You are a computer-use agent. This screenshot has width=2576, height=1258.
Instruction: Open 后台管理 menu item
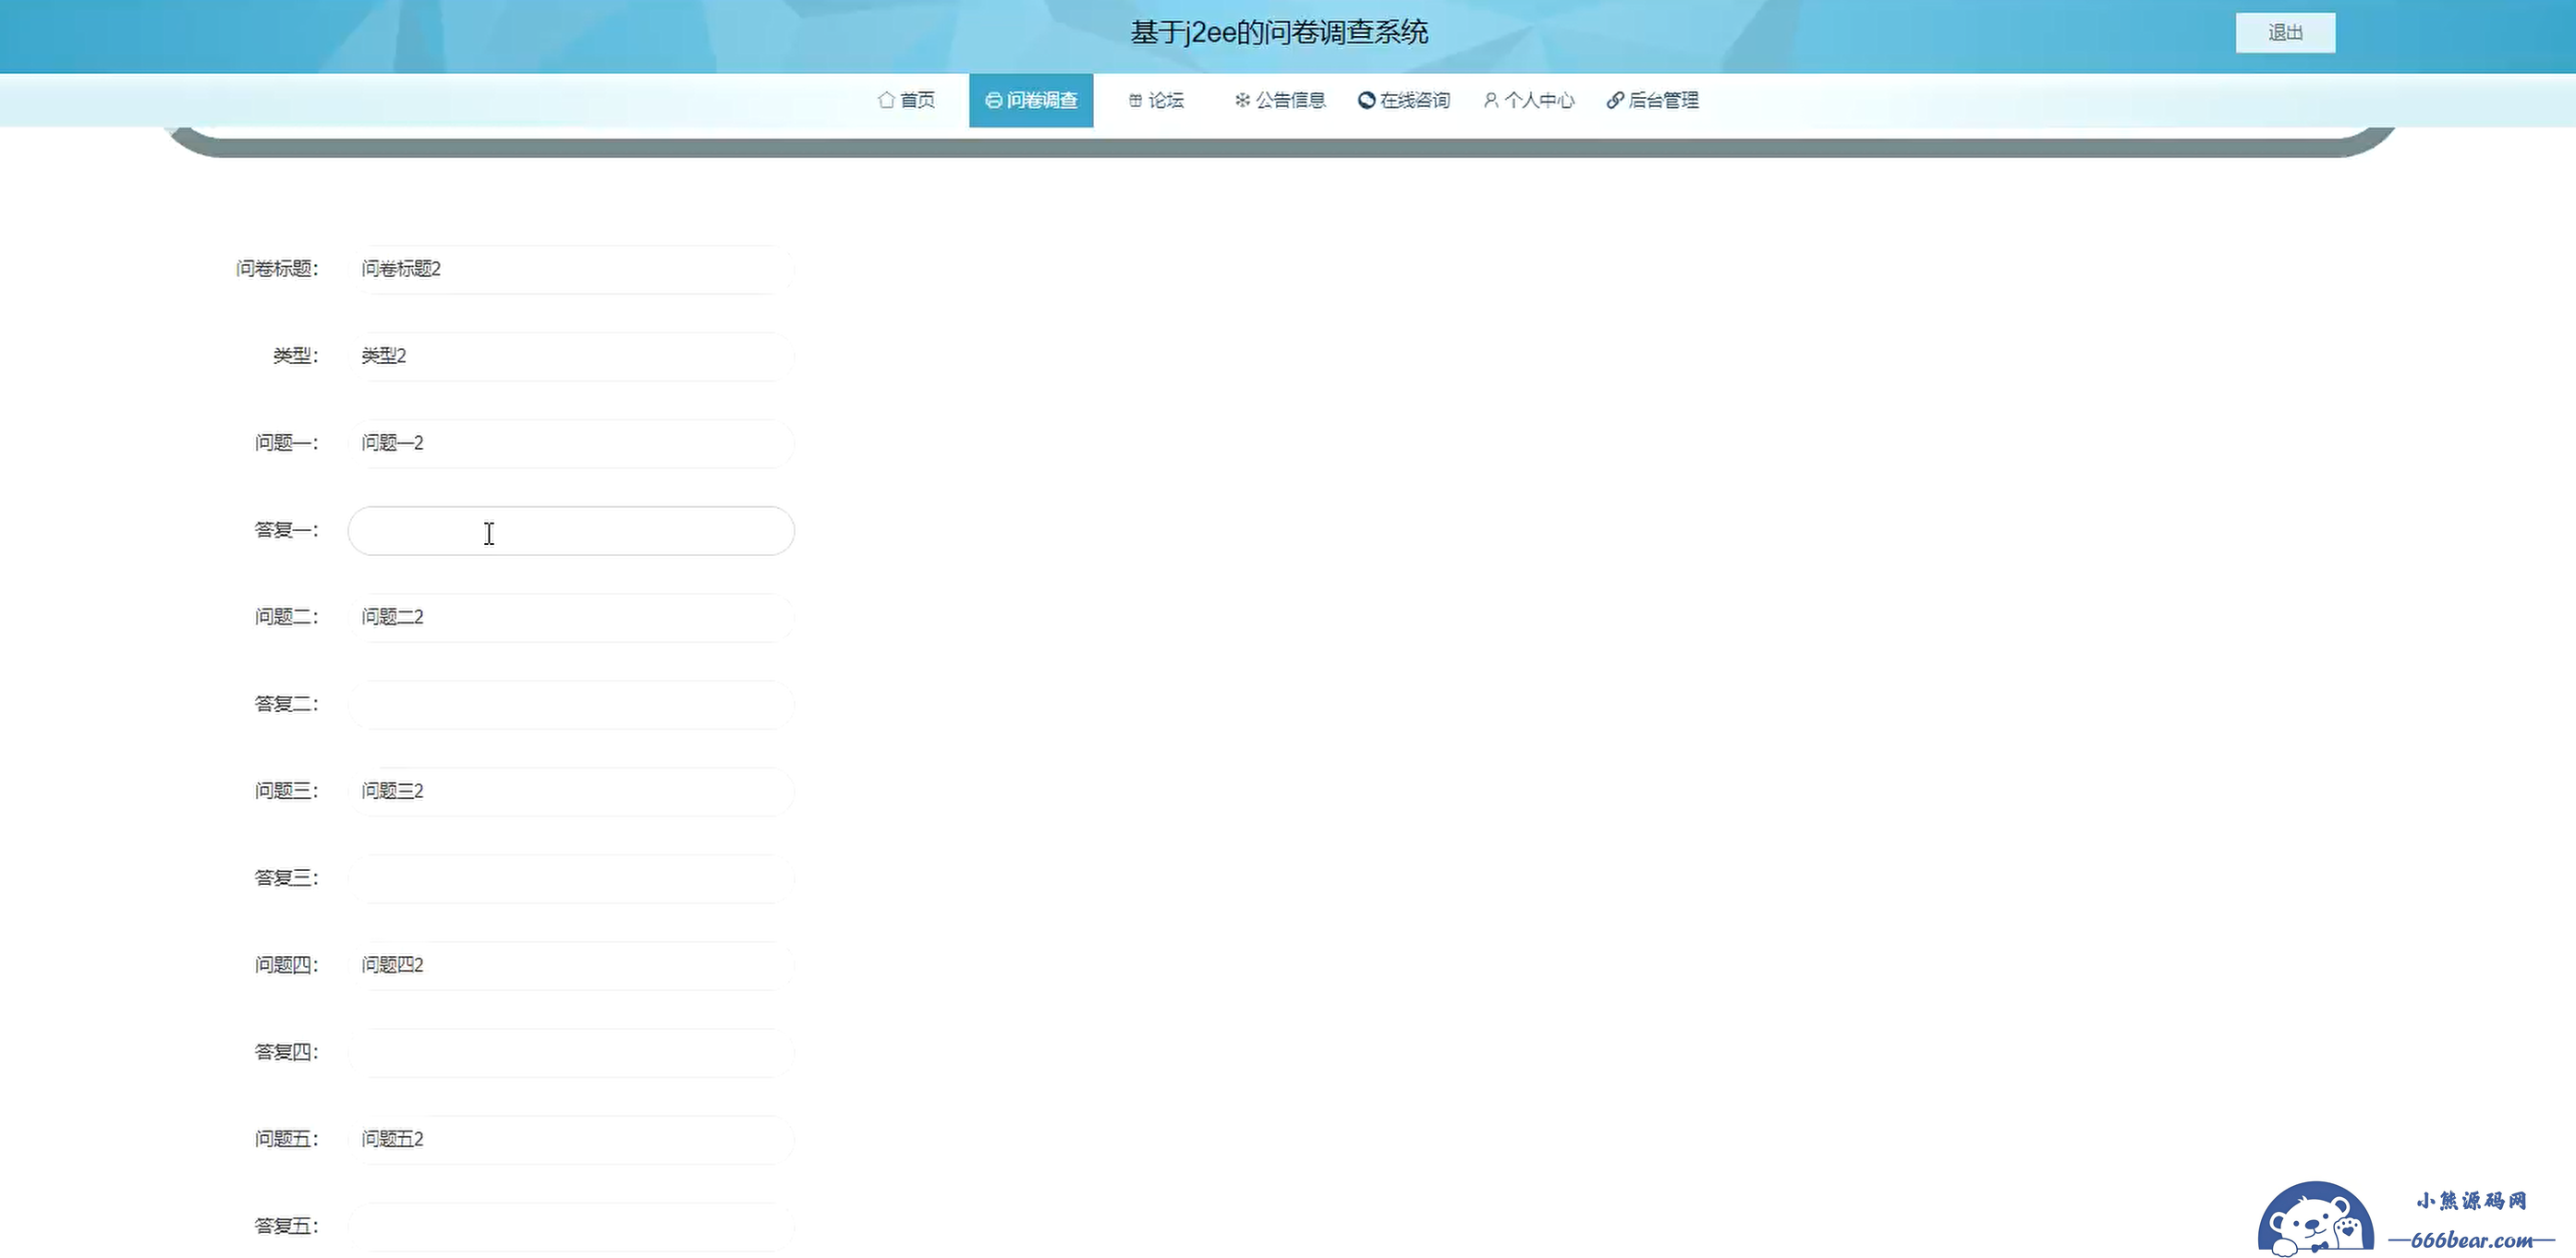click(x=1652, y=100)
